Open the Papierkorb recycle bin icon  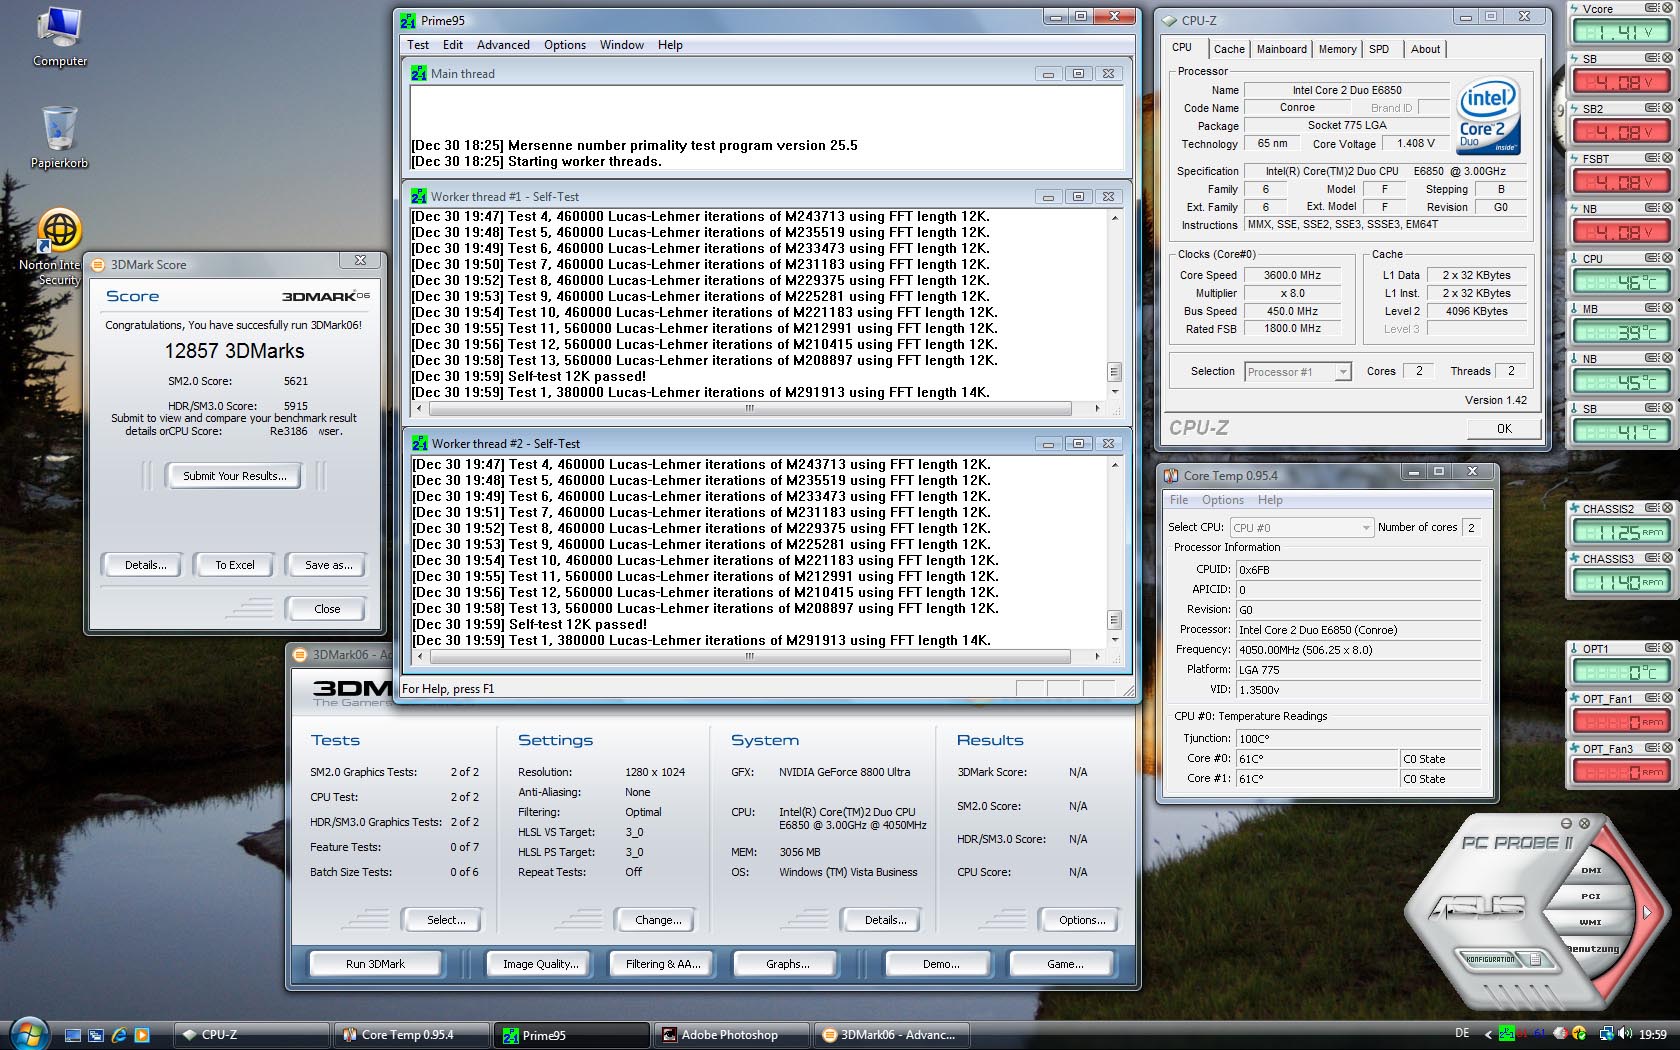click(x=60, y=137)
